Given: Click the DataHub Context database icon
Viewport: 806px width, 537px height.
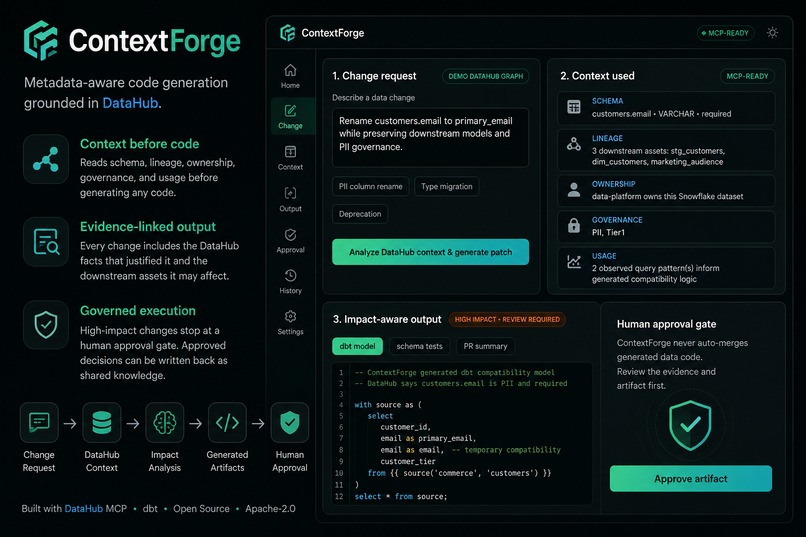Looking at the screenshot, I should (x=102, y=422).
